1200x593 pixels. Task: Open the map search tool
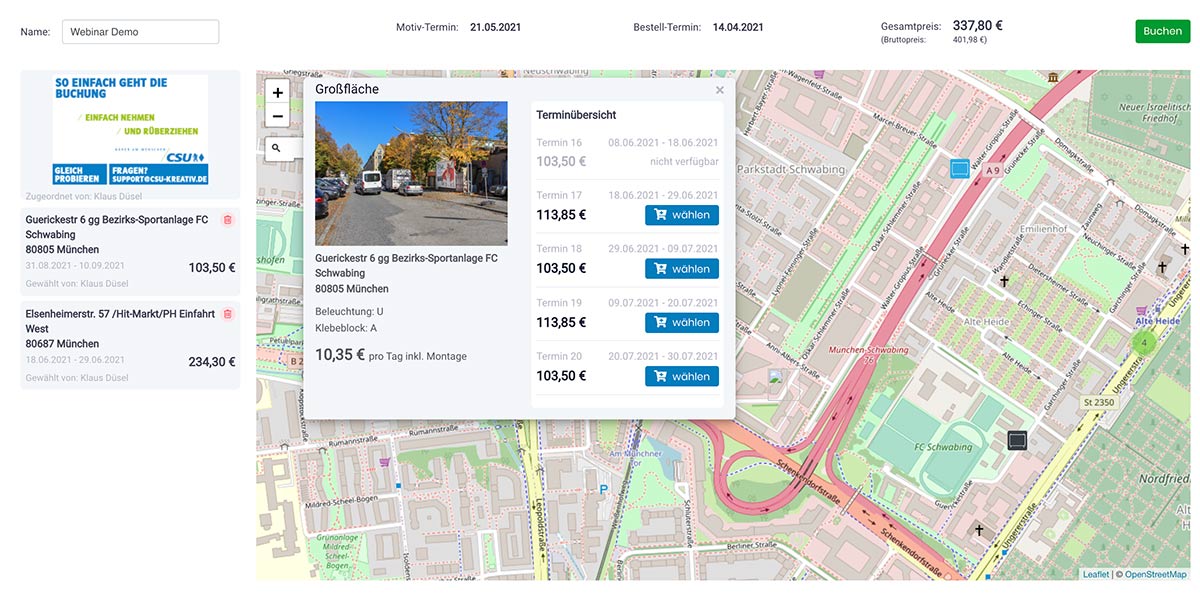coord(277,148)
